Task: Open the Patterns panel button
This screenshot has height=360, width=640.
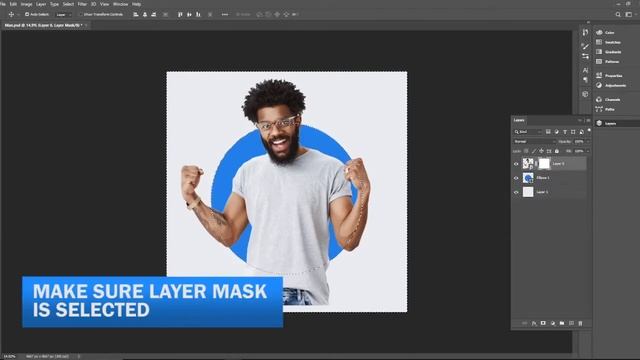Action: coord(607,62)
